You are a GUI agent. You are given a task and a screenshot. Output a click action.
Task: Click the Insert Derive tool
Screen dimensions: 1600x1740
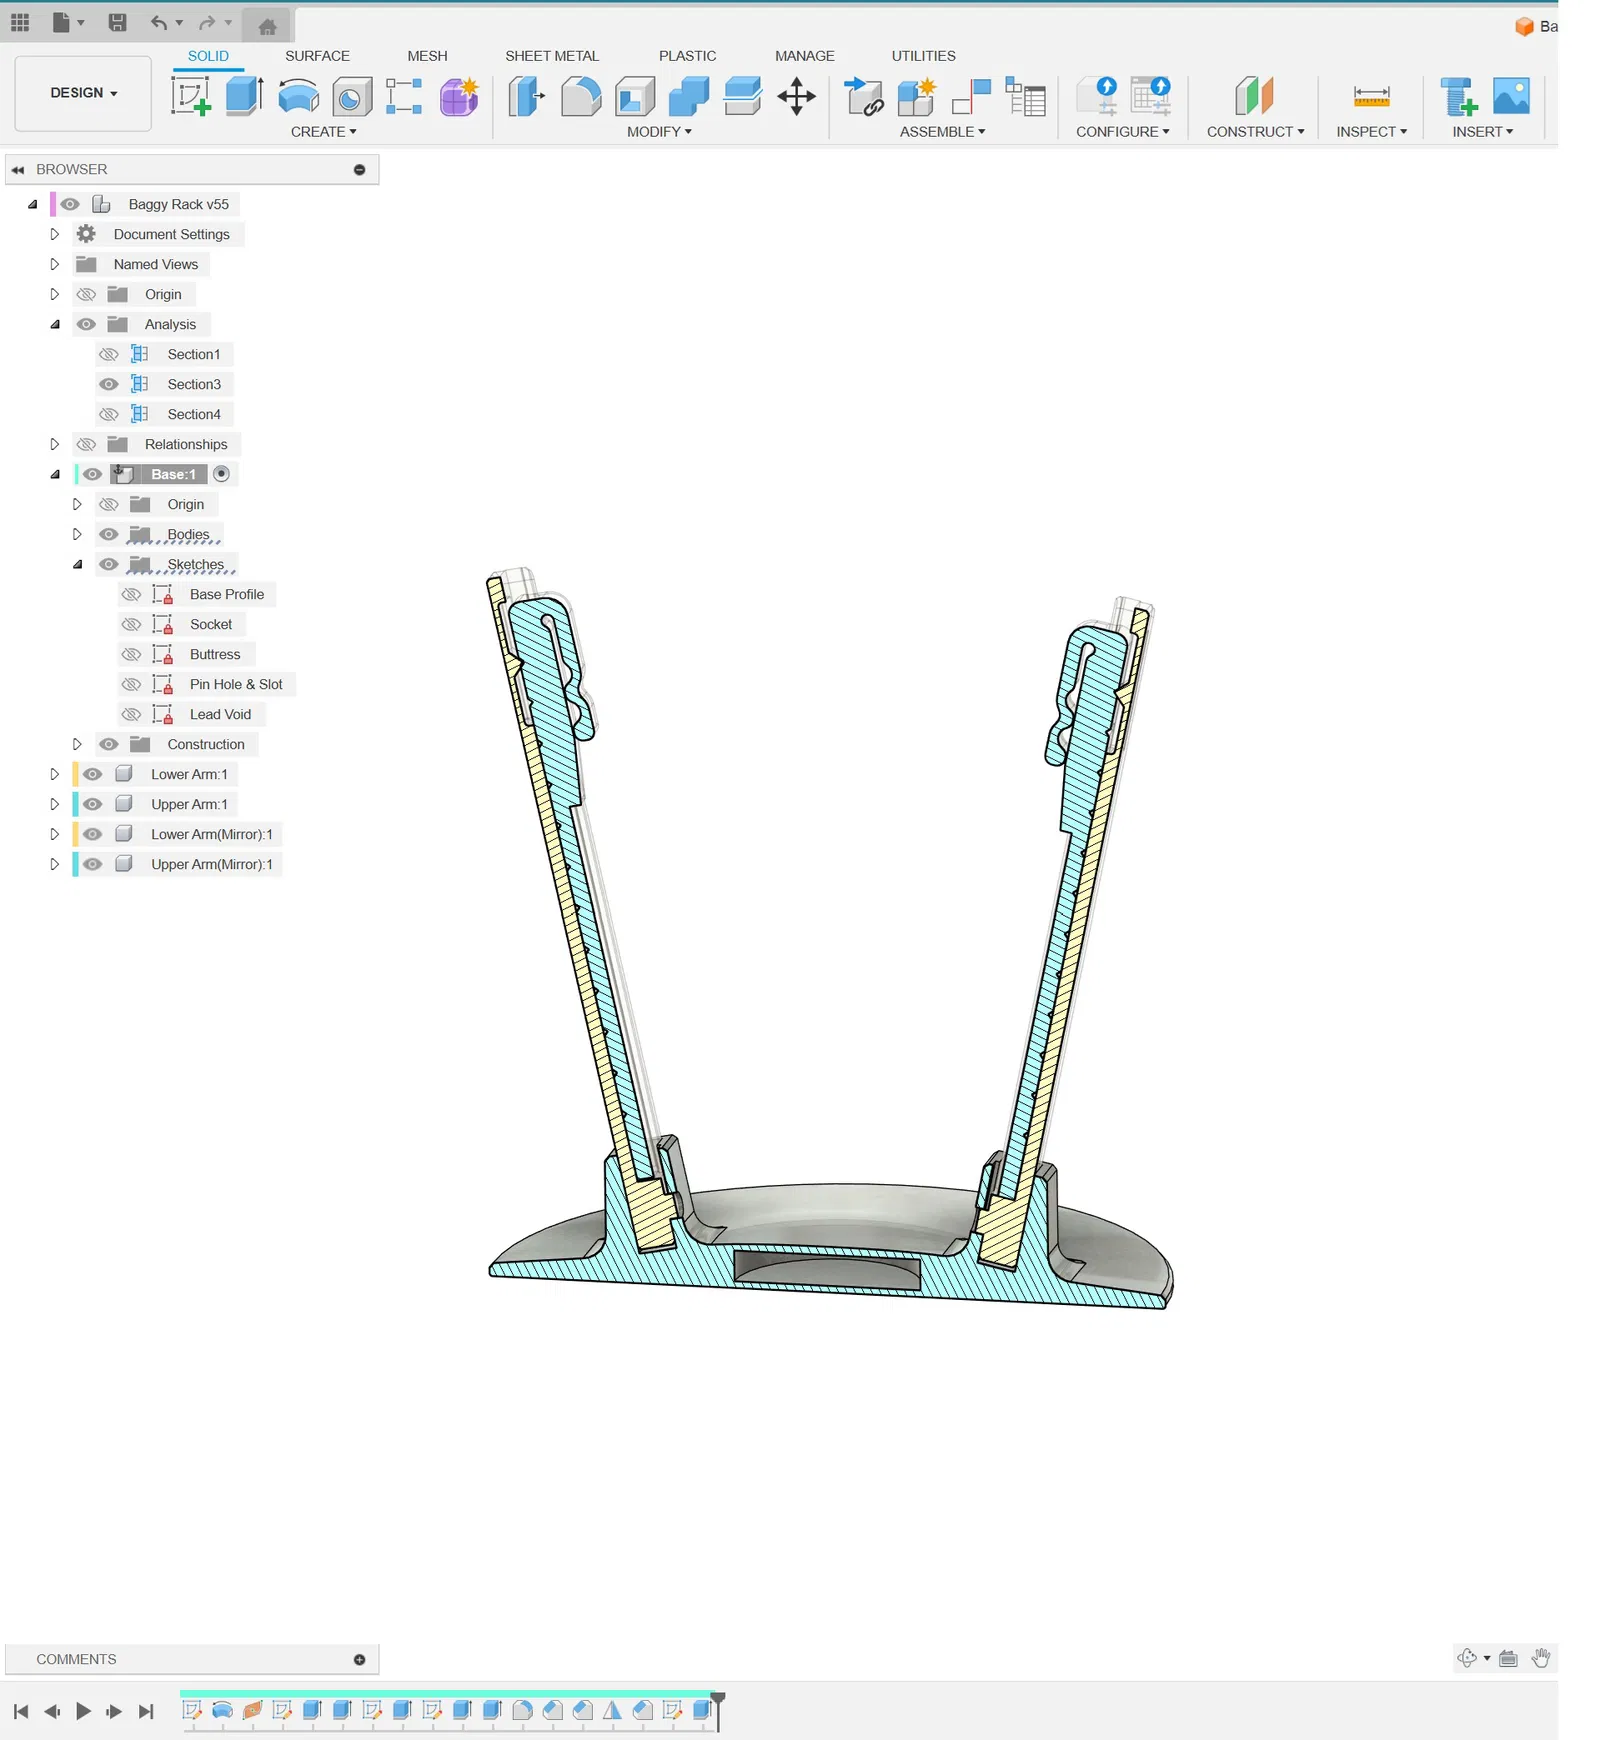(x=1459, y=97)
